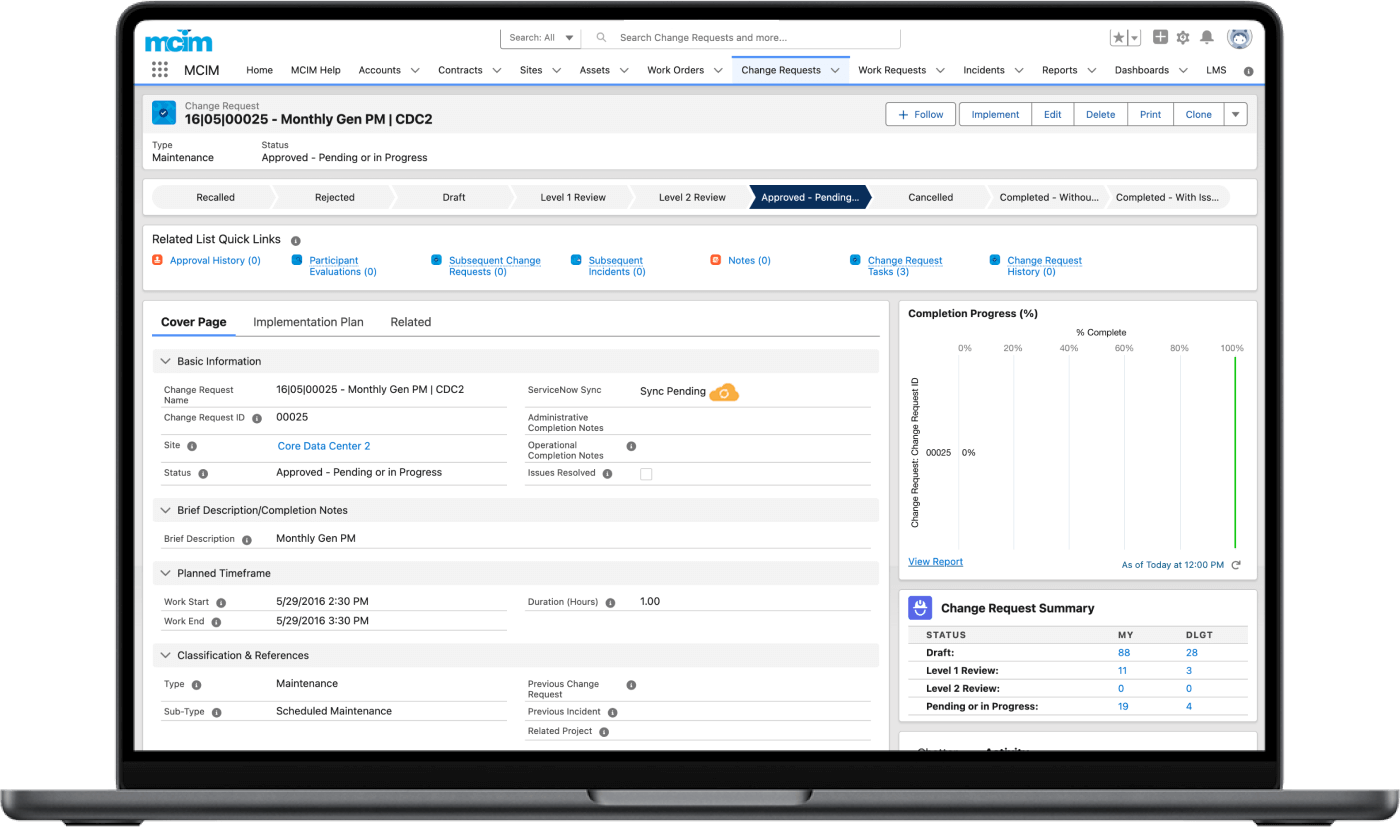Open the favorites star icon

point(1119,38)
